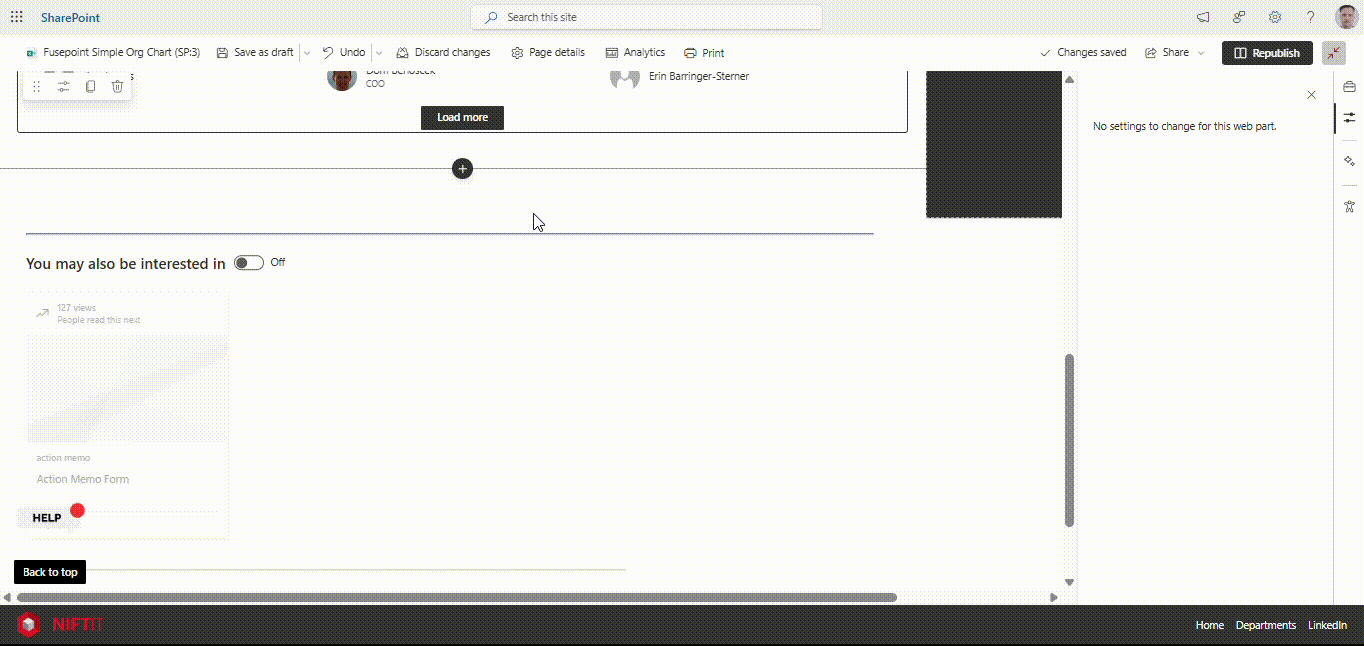Open Page details from the command bar
Image resolution: width=1364 pixels, height=646 pixels.
547,53
